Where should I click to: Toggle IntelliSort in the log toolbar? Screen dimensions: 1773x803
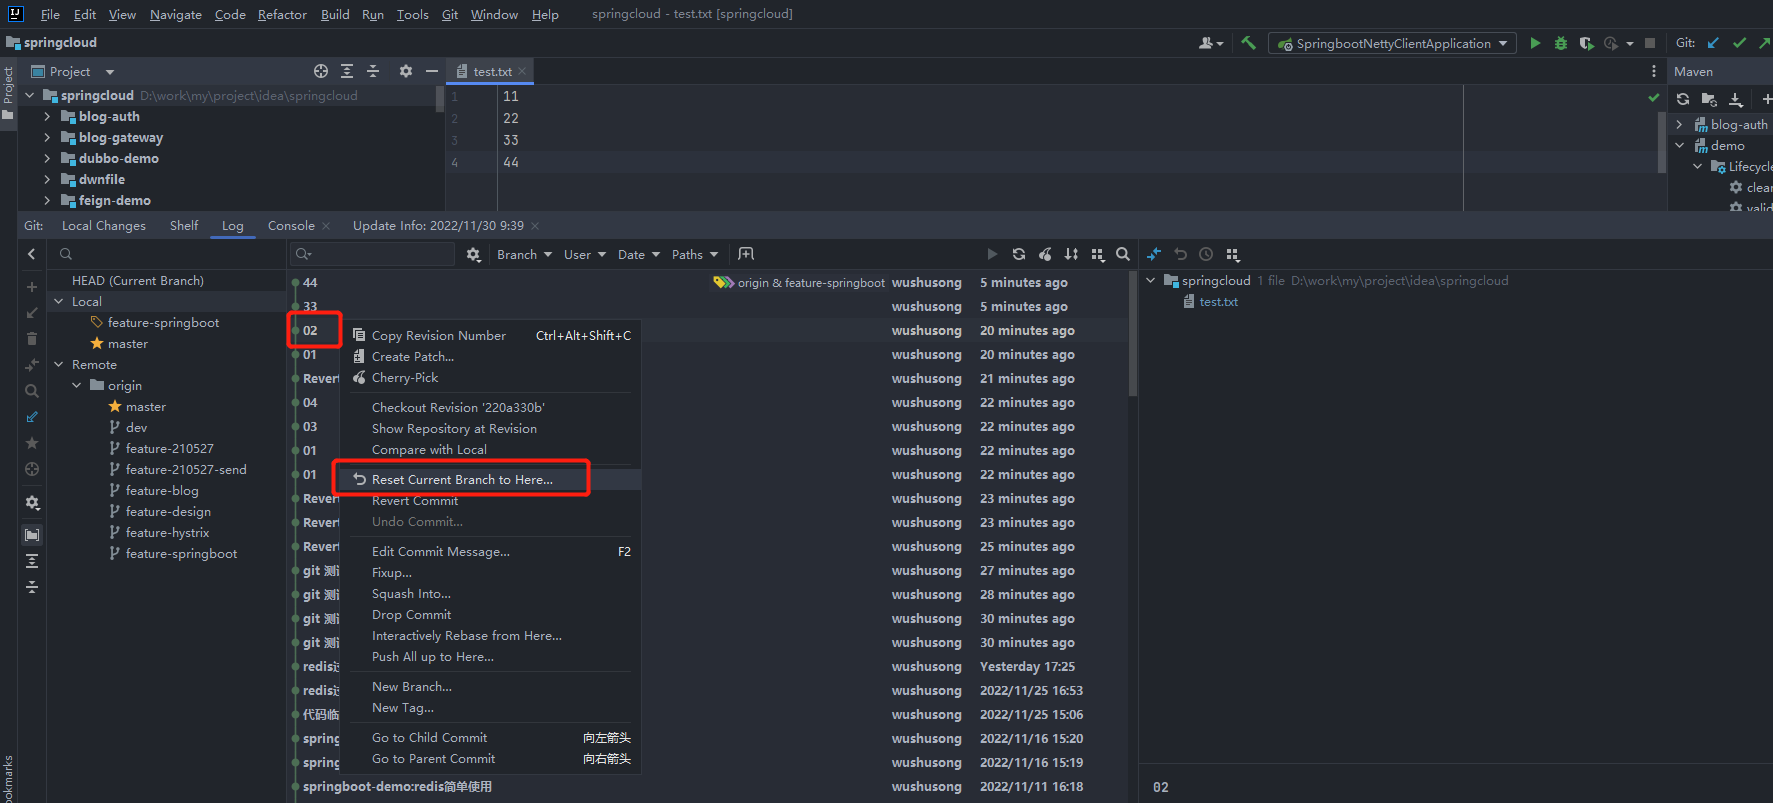coord(1071,254)
